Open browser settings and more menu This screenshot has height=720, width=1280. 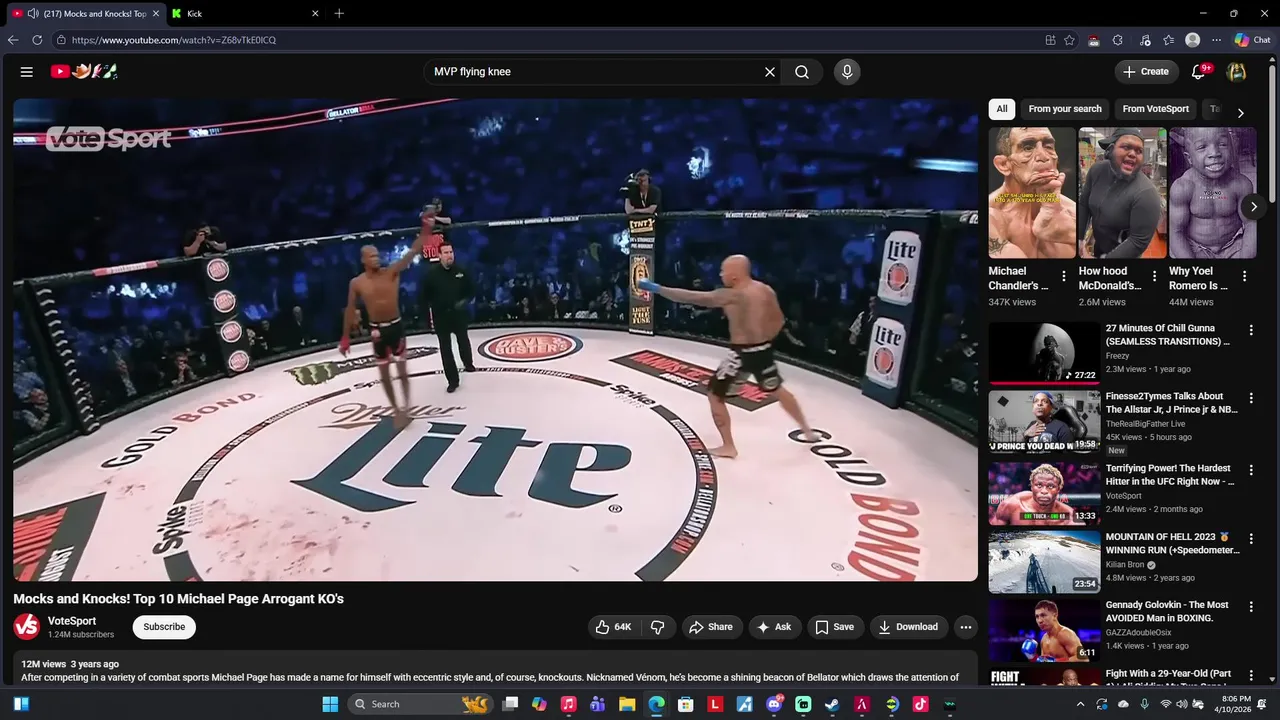coord(1216,40)
